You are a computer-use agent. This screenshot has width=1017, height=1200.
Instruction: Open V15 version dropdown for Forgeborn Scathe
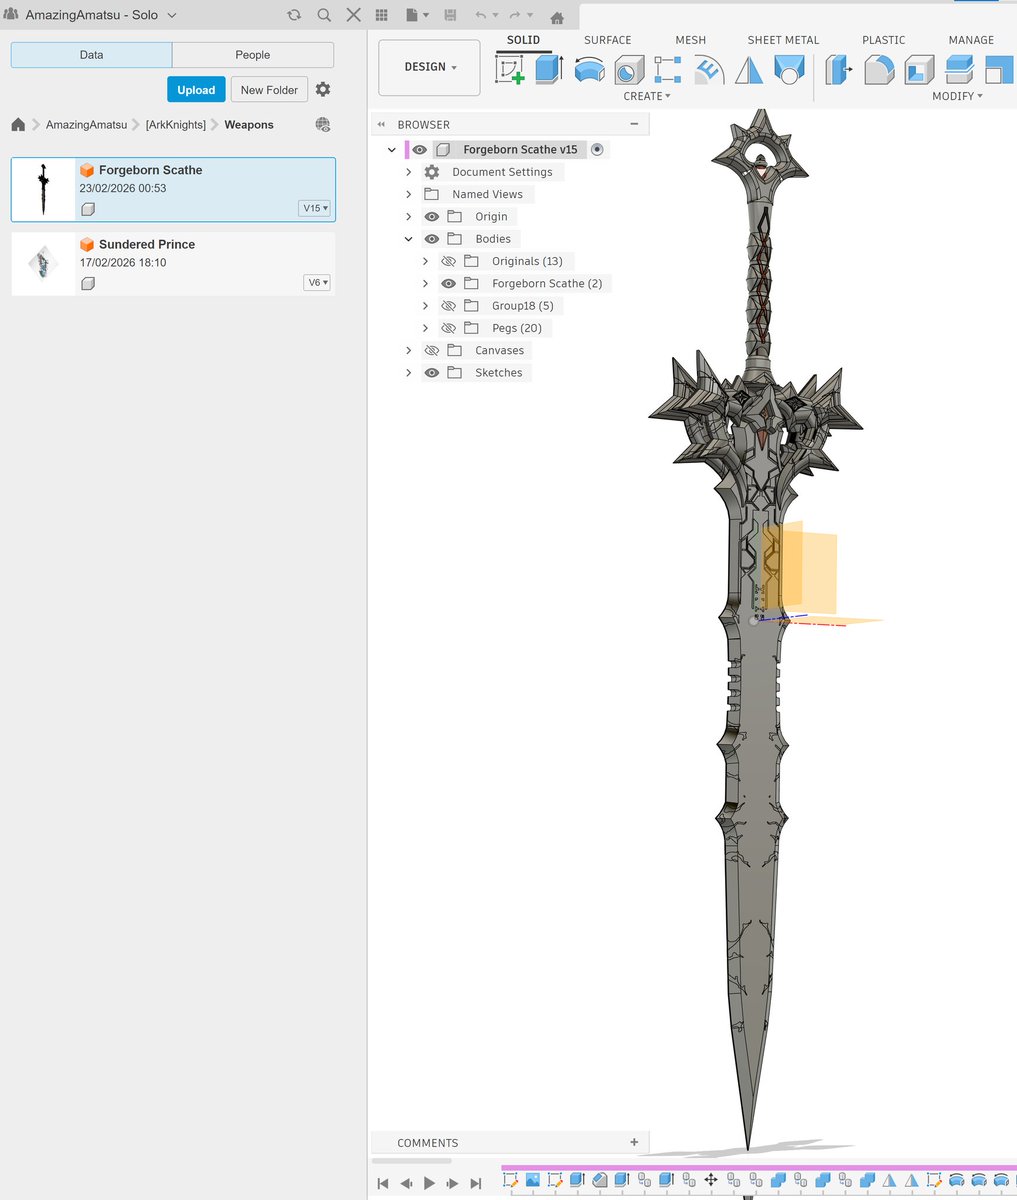coord(314,208)
